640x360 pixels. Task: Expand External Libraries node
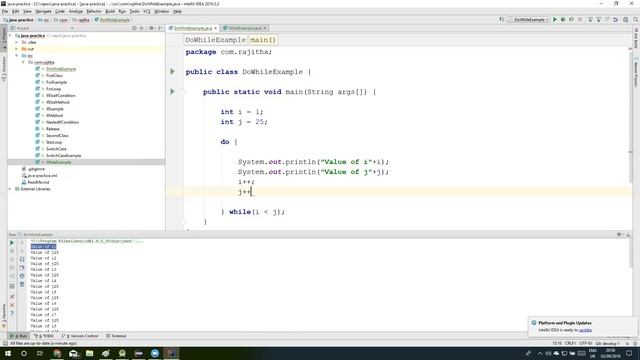tap(11, 189)
